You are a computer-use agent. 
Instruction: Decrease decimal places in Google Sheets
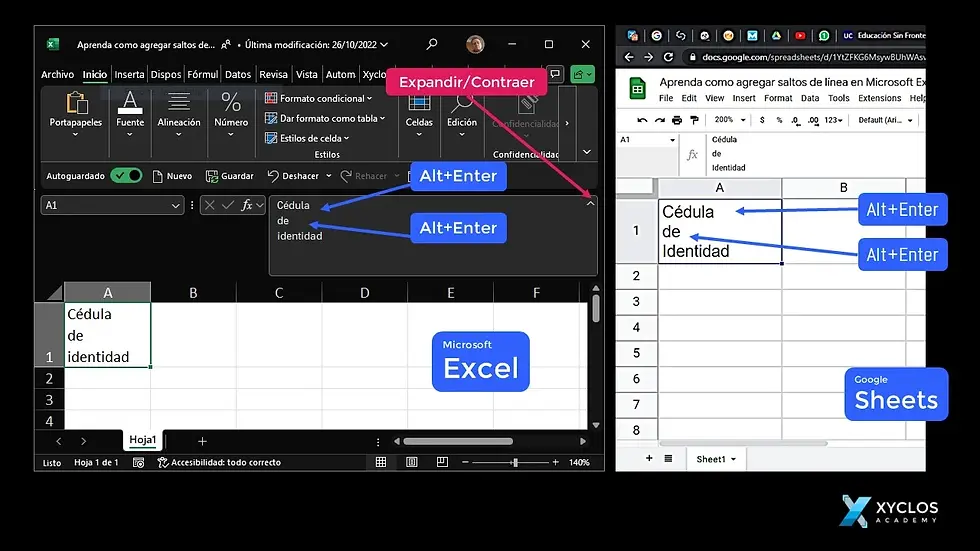795,120
